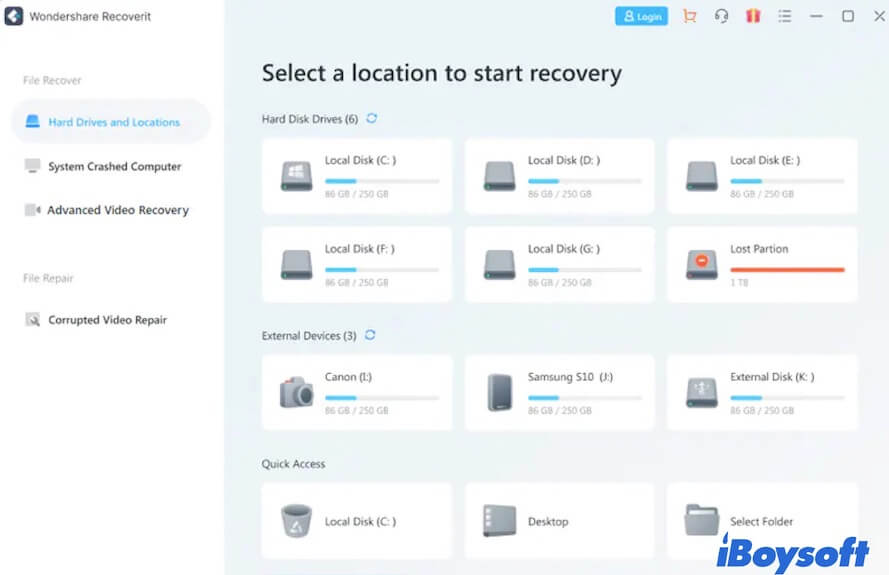Select the Canon (I:) label
Viewport: 889px width, 575px height.
(348, 377)
